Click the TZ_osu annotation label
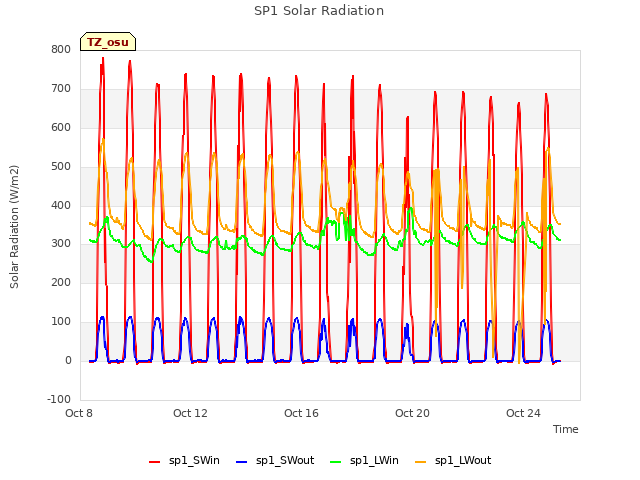This screenshot has height=480, width=640. pyautogui.click(x=108, y=42)
